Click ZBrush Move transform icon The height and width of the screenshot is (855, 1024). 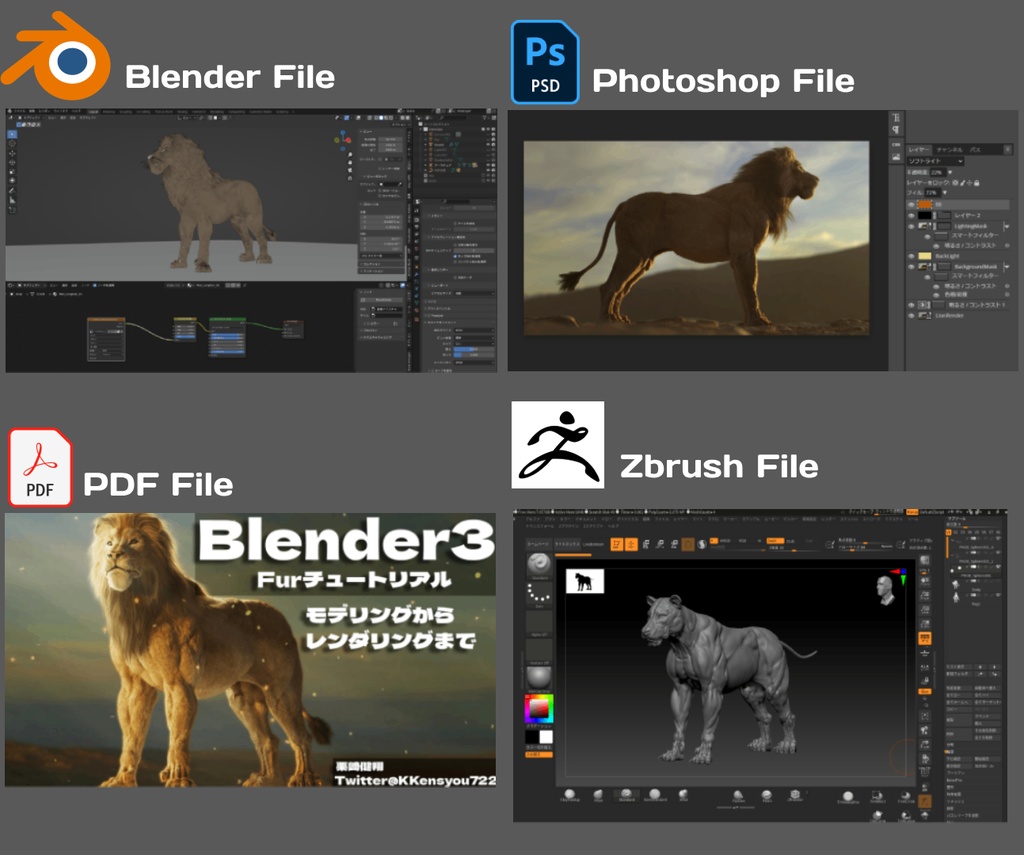pyautogui.click(x=646, y=545)
